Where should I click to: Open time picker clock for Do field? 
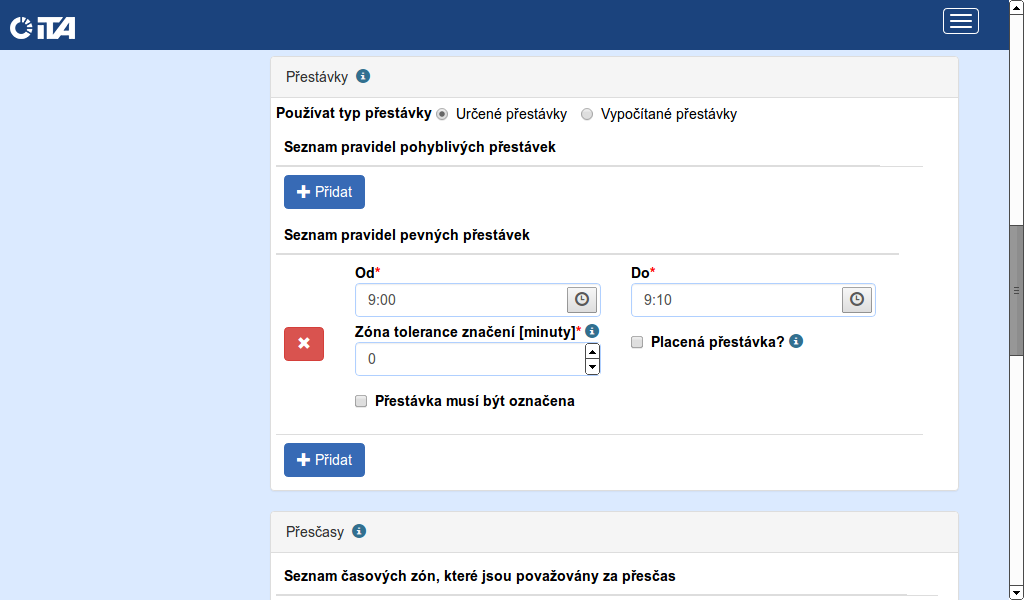click(x=857, y=299)
